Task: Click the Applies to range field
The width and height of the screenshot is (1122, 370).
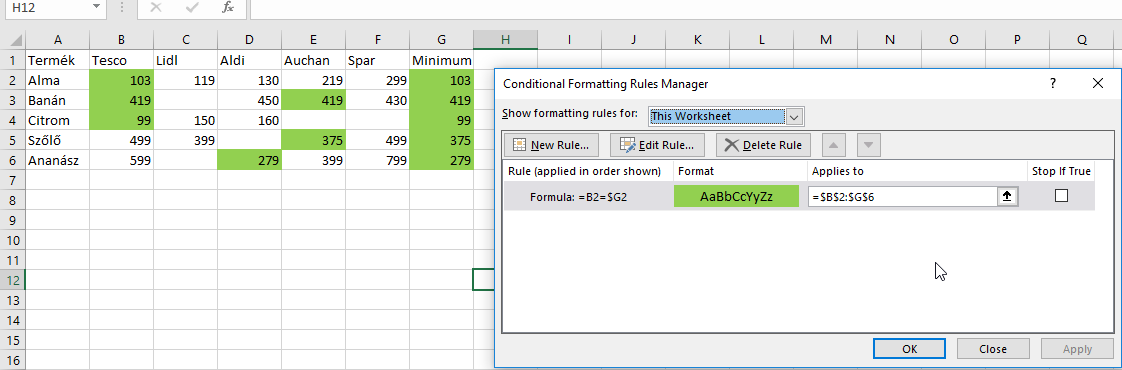Action: [904, 196]
